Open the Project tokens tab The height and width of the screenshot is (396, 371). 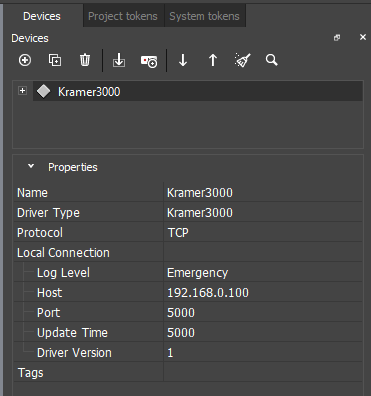point(123,16)
